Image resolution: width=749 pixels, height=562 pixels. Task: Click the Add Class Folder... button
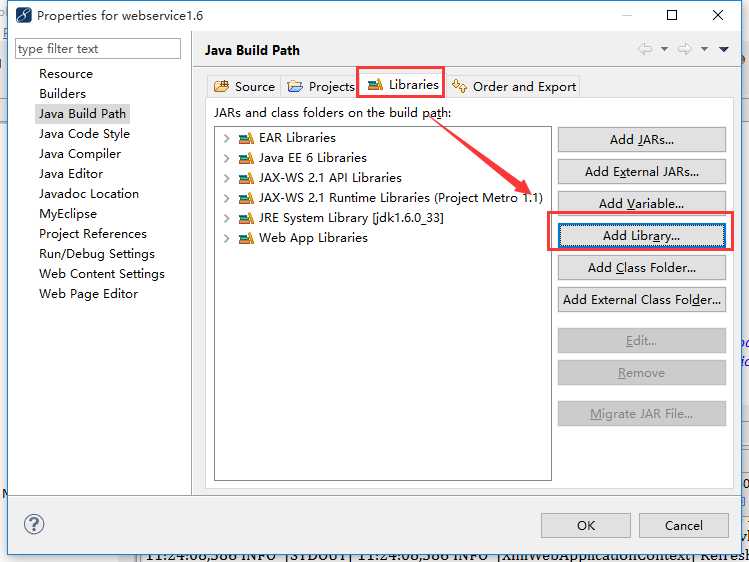pyautogui.click(x=642, y=267)
